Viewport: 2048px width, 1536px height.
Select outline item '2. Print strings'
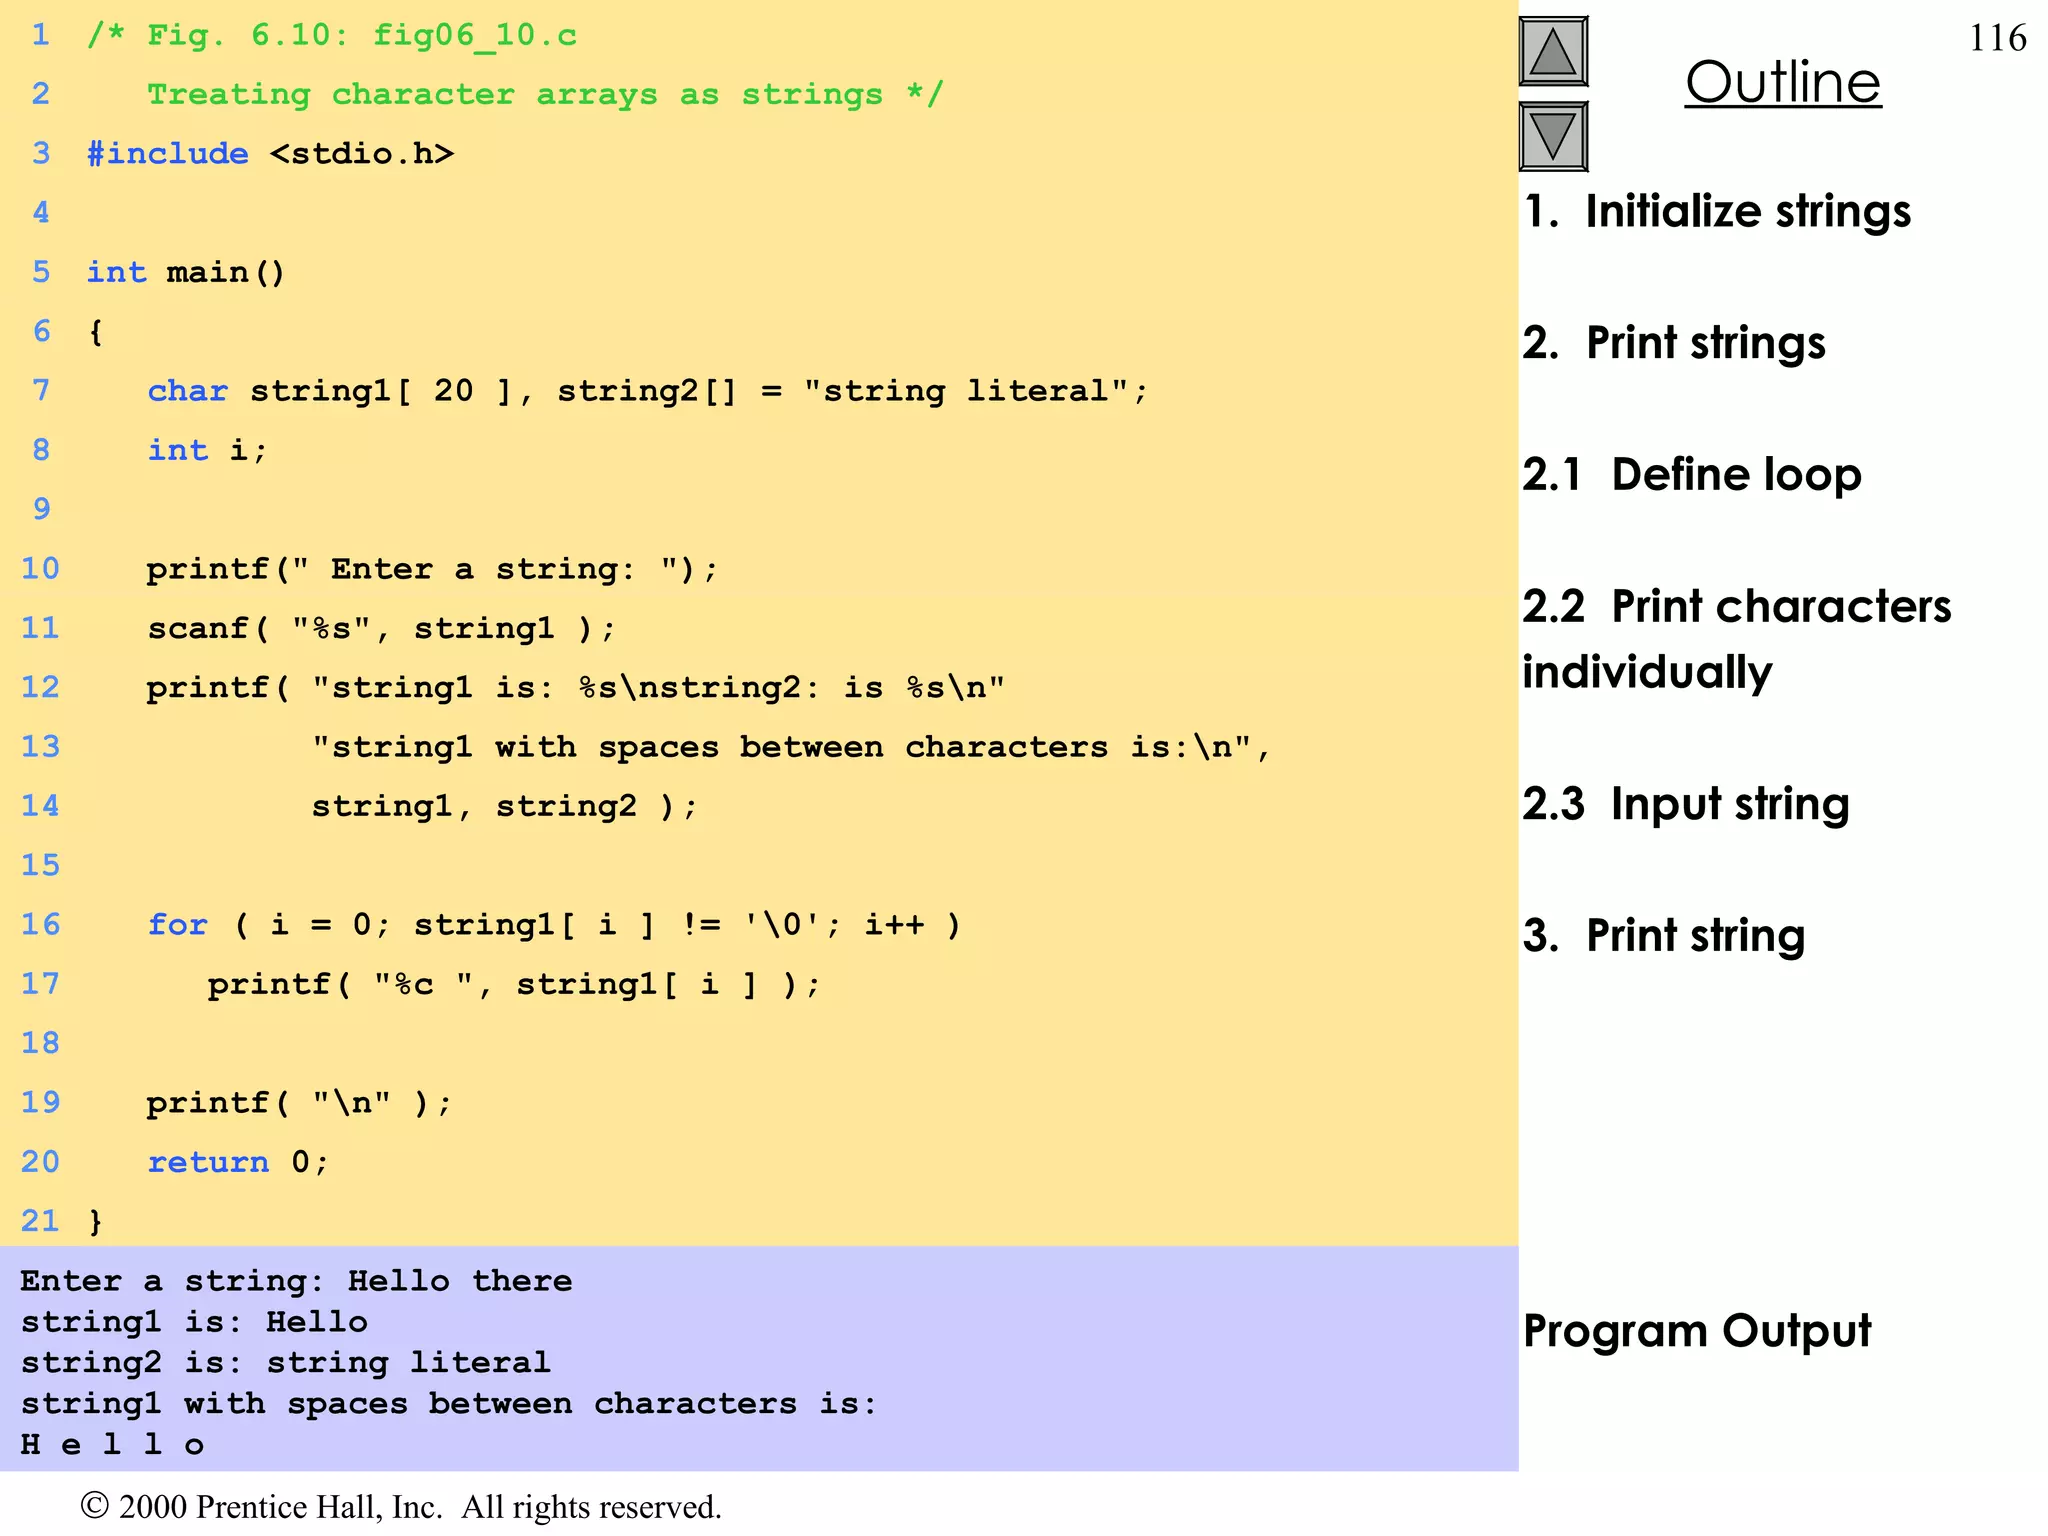pyautogui.click(x=1674, y=343)
